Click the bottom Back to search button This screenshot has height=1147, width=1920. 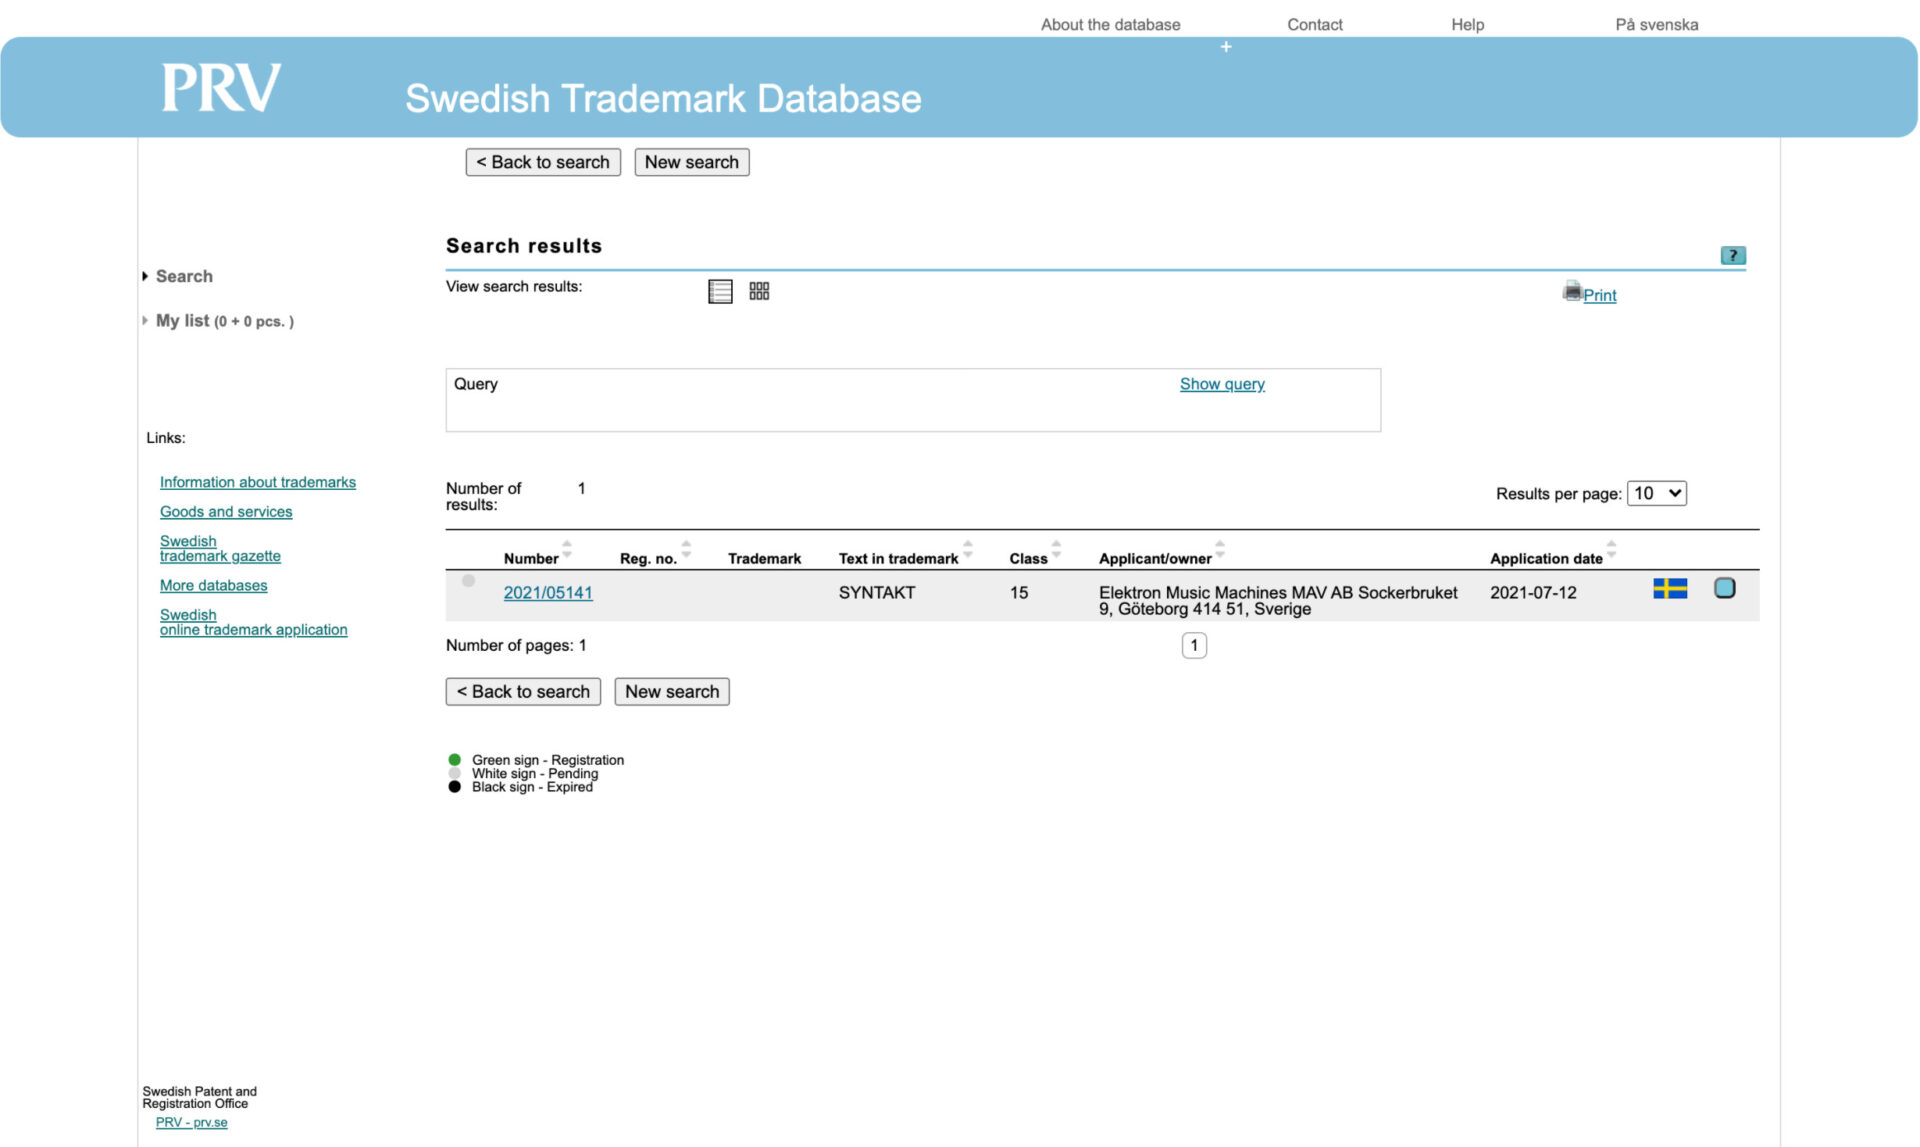click(x=523, y=692)
